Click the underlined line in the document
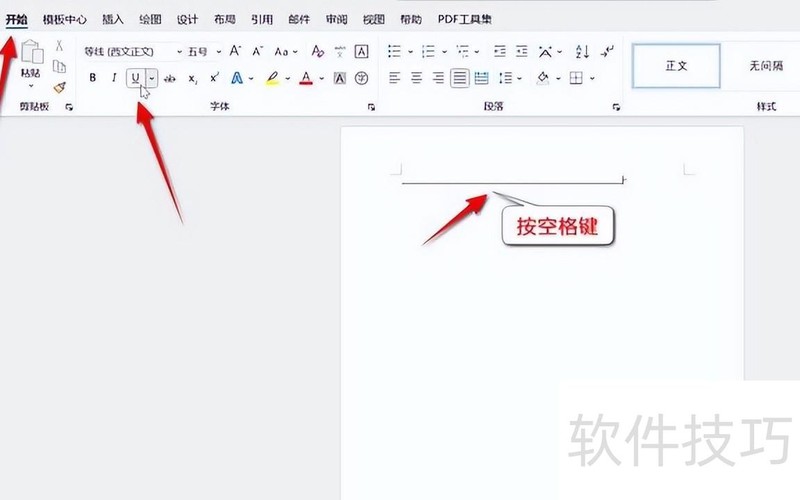The width and height of the screenshot is (800, 500). pos(512,182)
